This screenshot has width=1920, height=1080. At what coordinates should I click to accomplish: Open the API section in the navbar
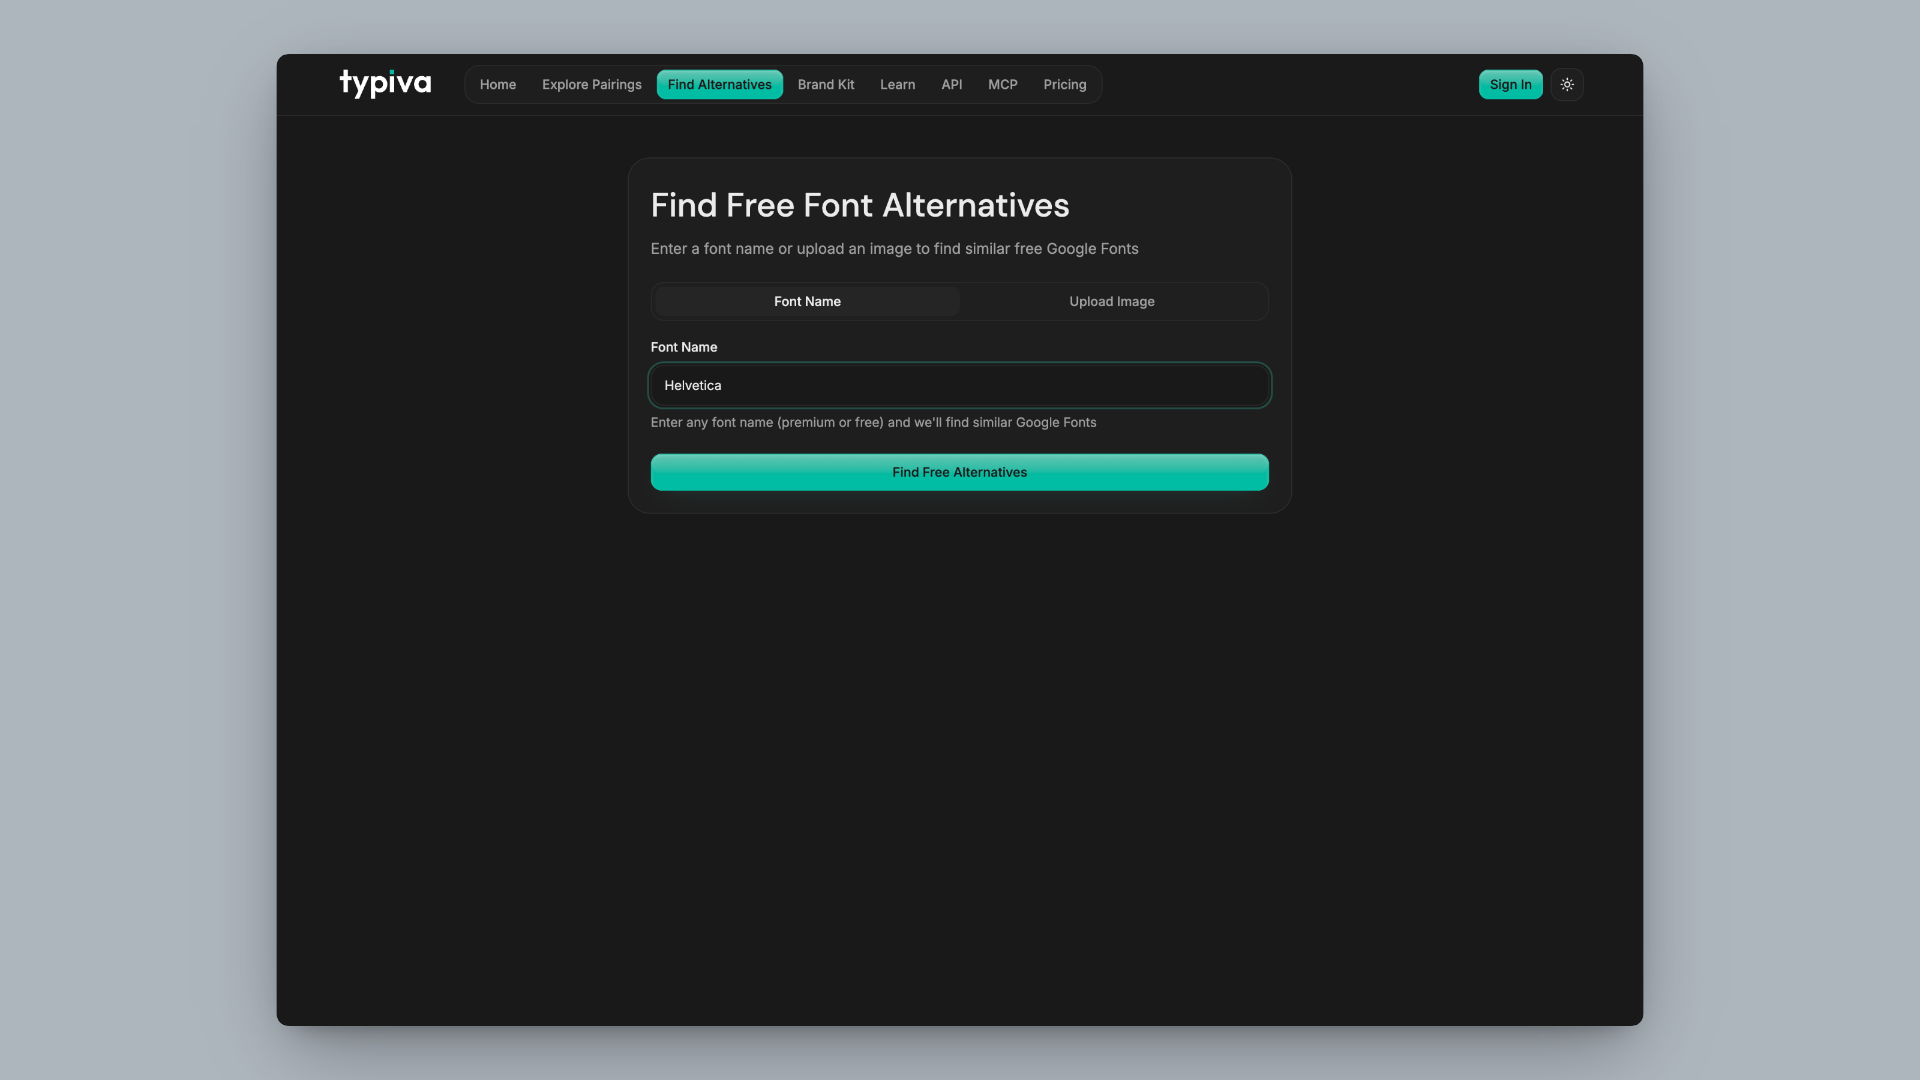pyautogui.click(x=951, y=84)
